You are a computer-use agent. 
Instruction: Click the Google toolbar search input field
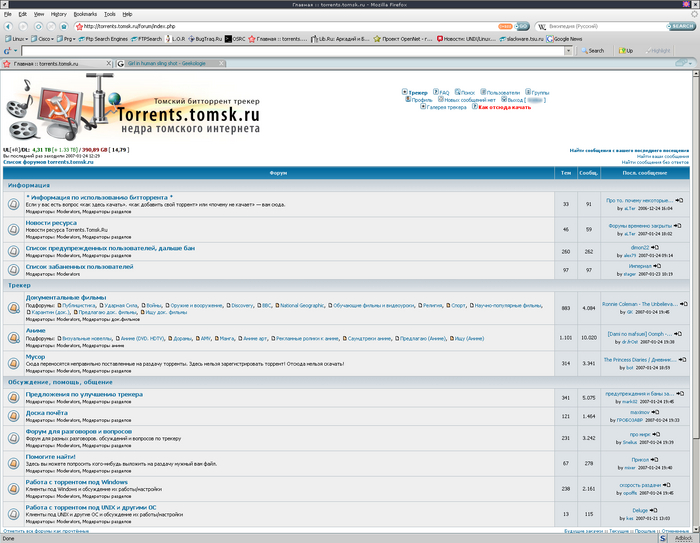293,51
